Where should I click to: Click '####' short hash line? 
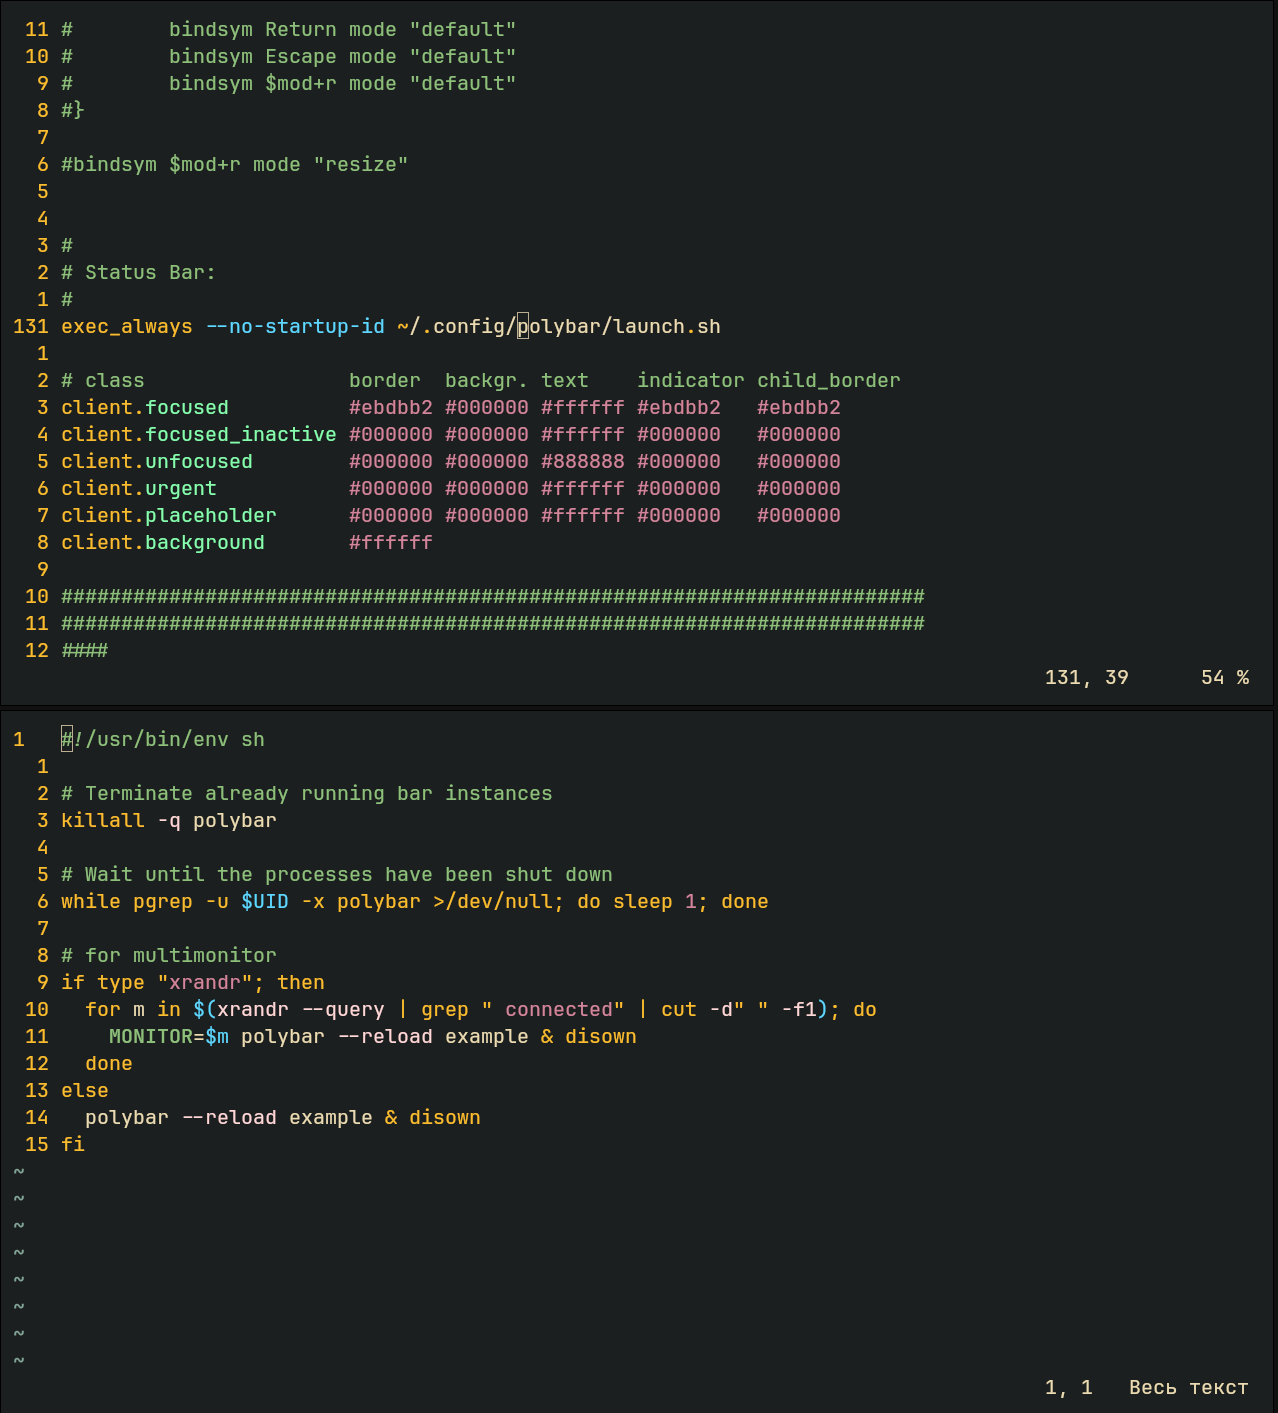pyautogui.click(x=85, y=651)
